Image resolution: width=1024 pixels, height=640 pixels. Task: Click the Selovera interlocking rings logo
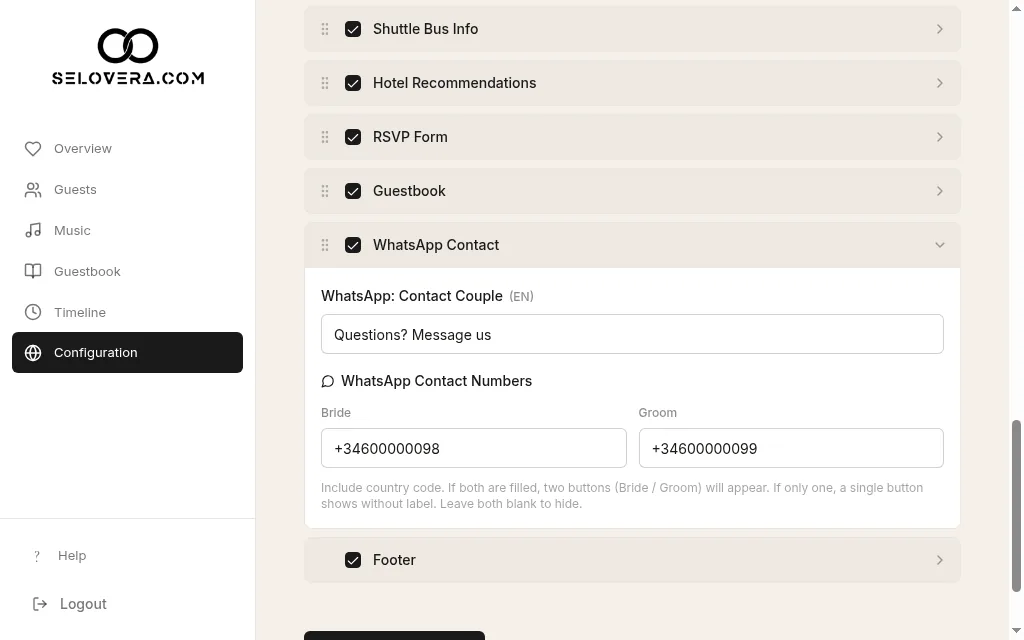128,46
